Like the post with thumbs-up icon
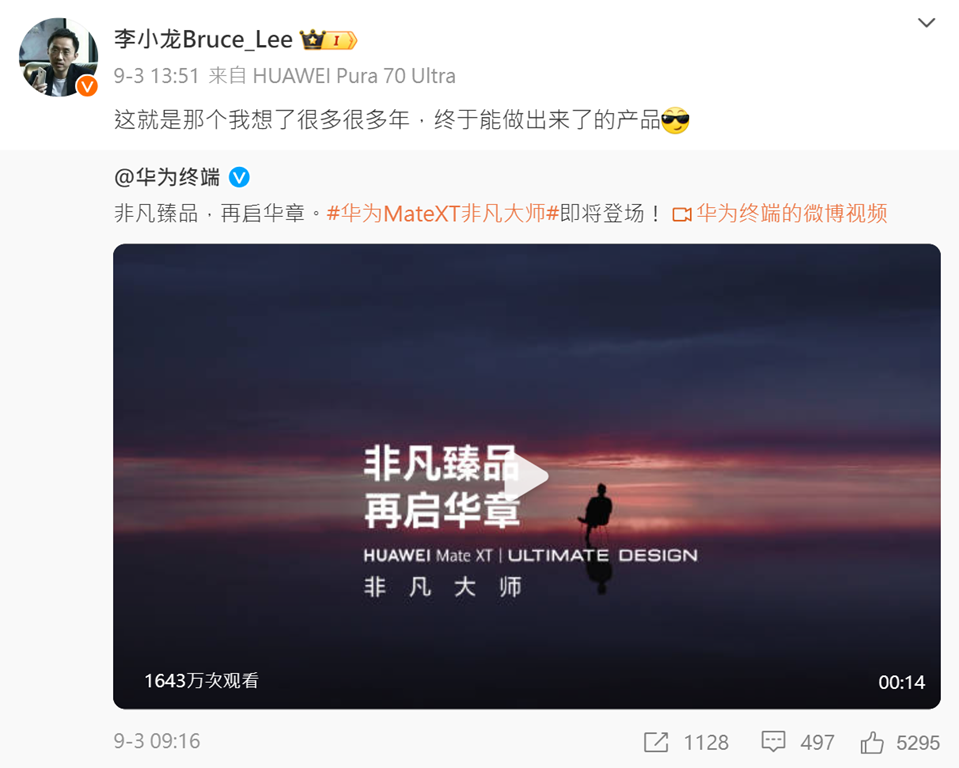This screenshot has height=768, width=959. tap(872, 742)
